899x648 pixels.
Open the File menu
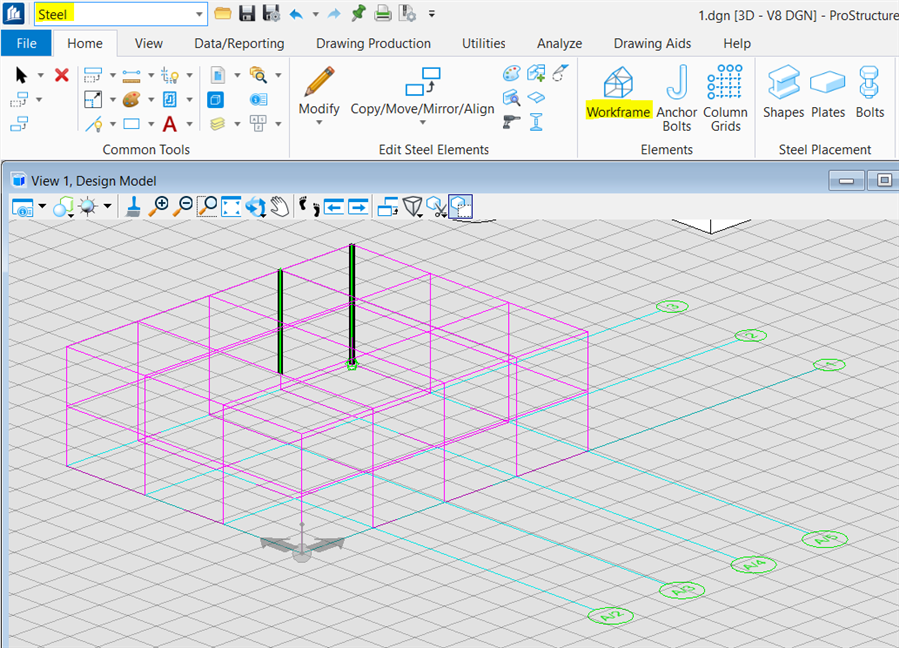tap(26, 44)
